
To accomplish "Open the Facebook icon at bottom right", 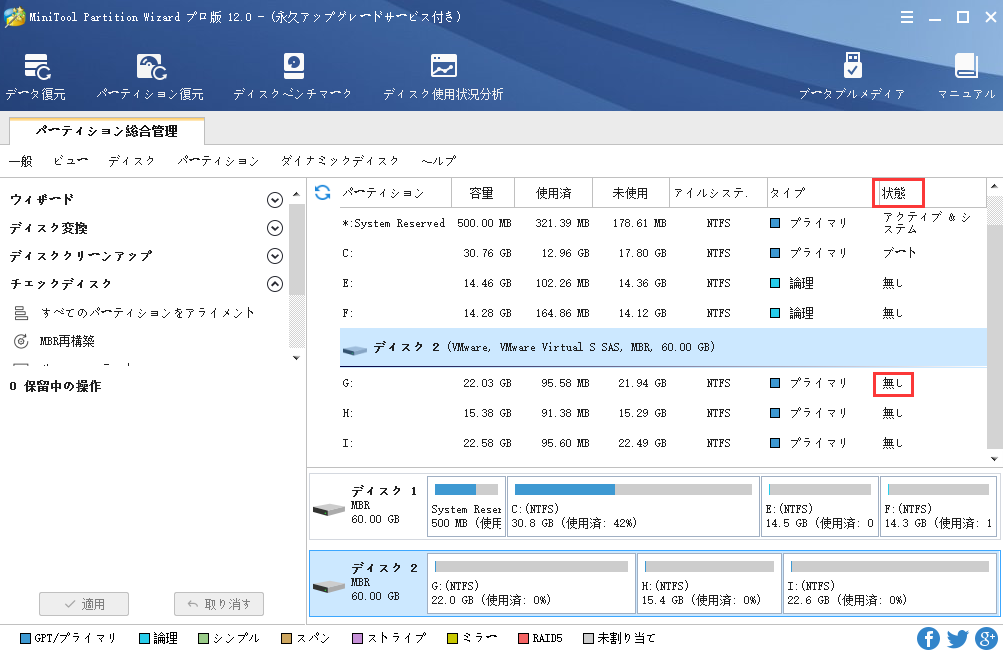I will click(x=928, y=638).
